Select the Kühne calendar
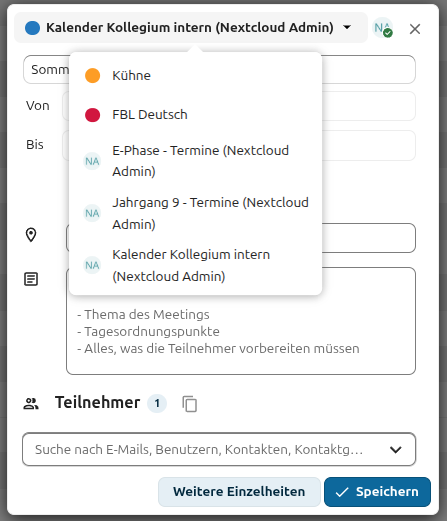447x521 pixels. 195,76
